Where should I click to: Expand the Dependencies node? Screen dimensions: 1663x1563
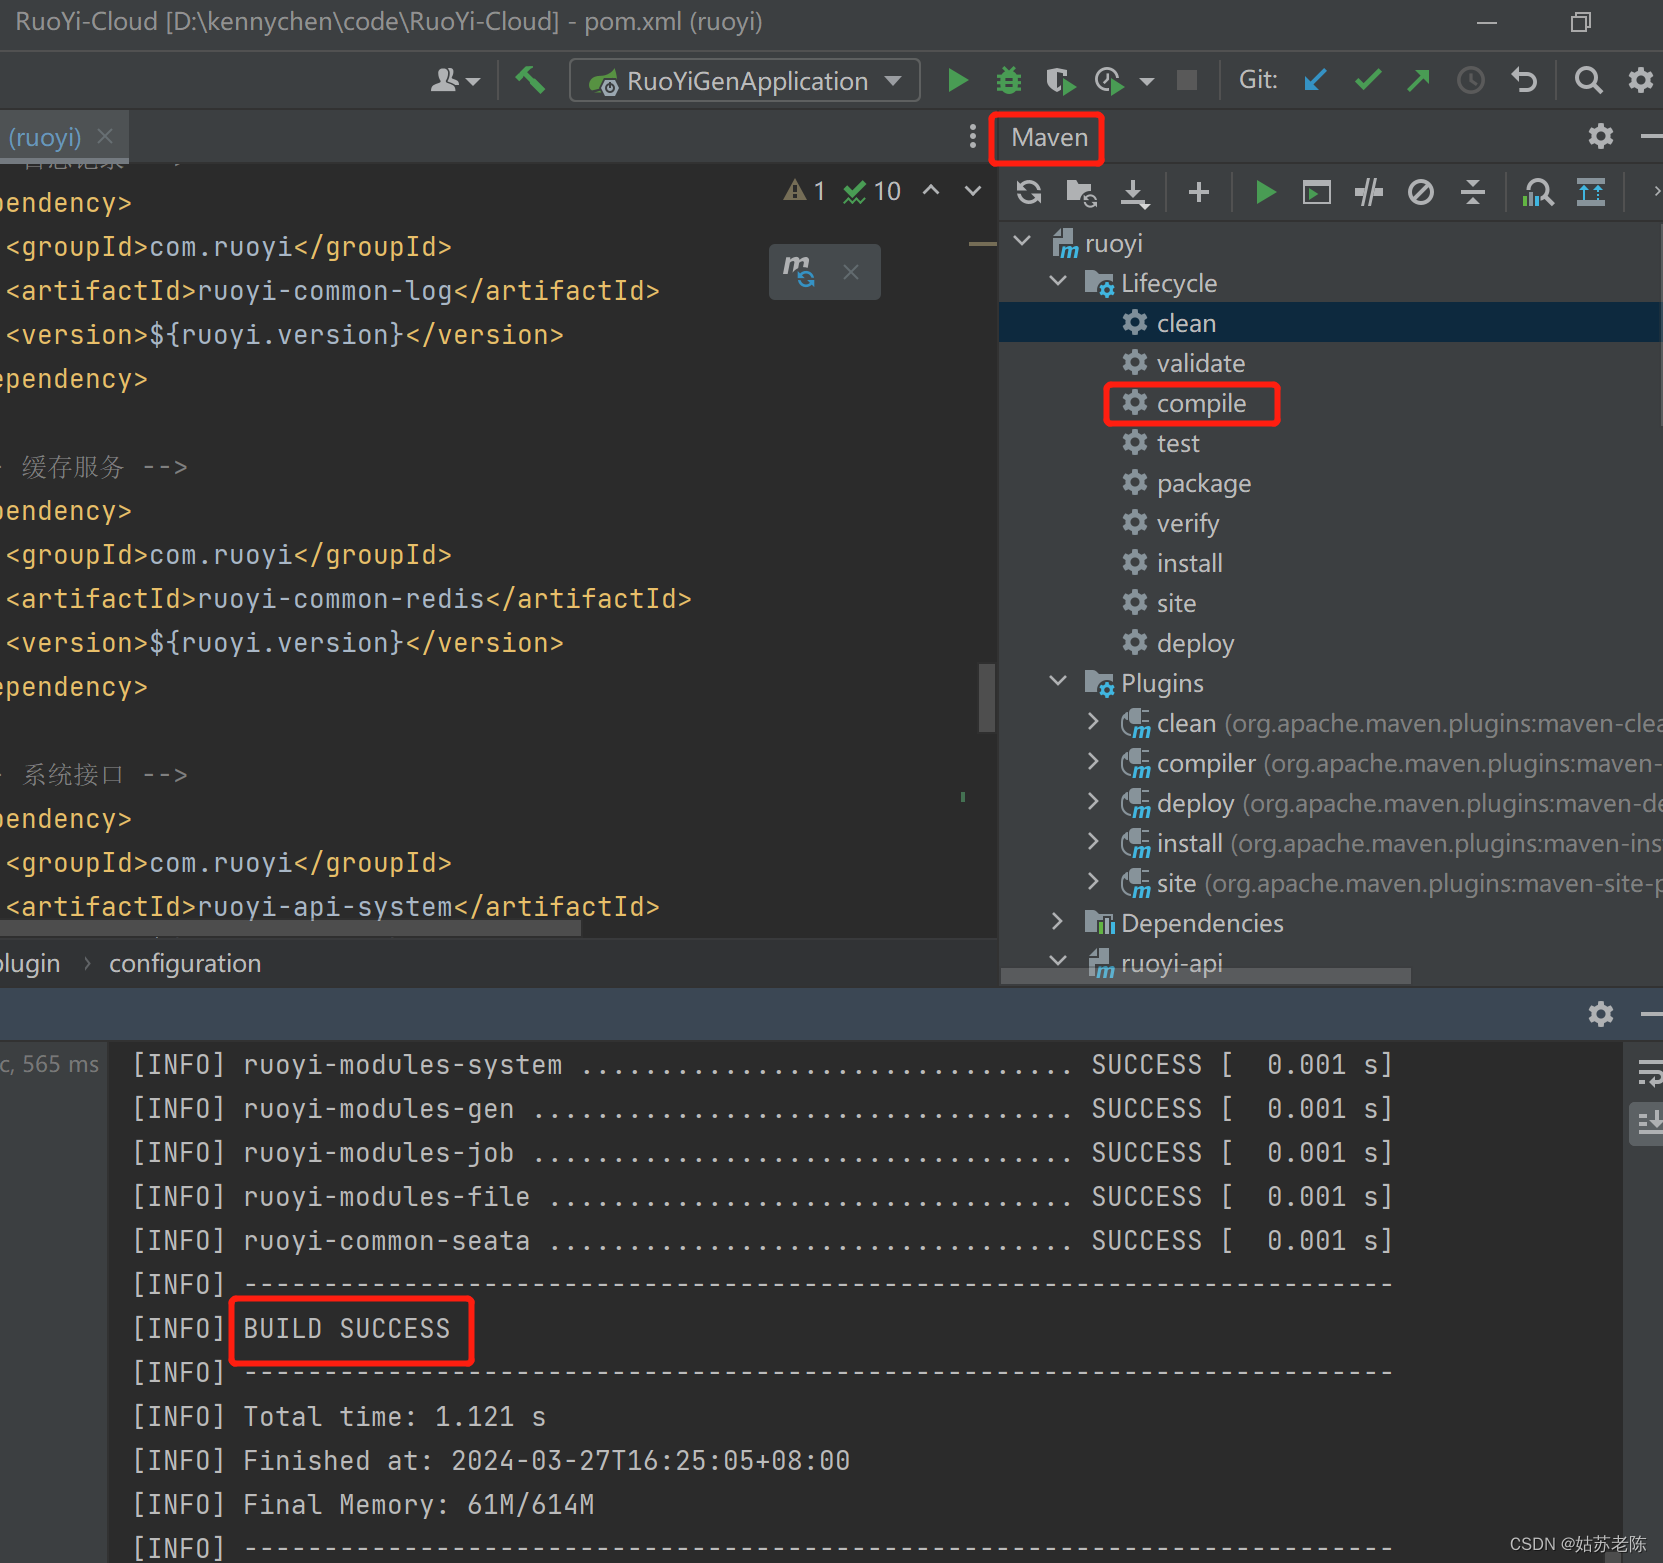tap(1058, 921)
